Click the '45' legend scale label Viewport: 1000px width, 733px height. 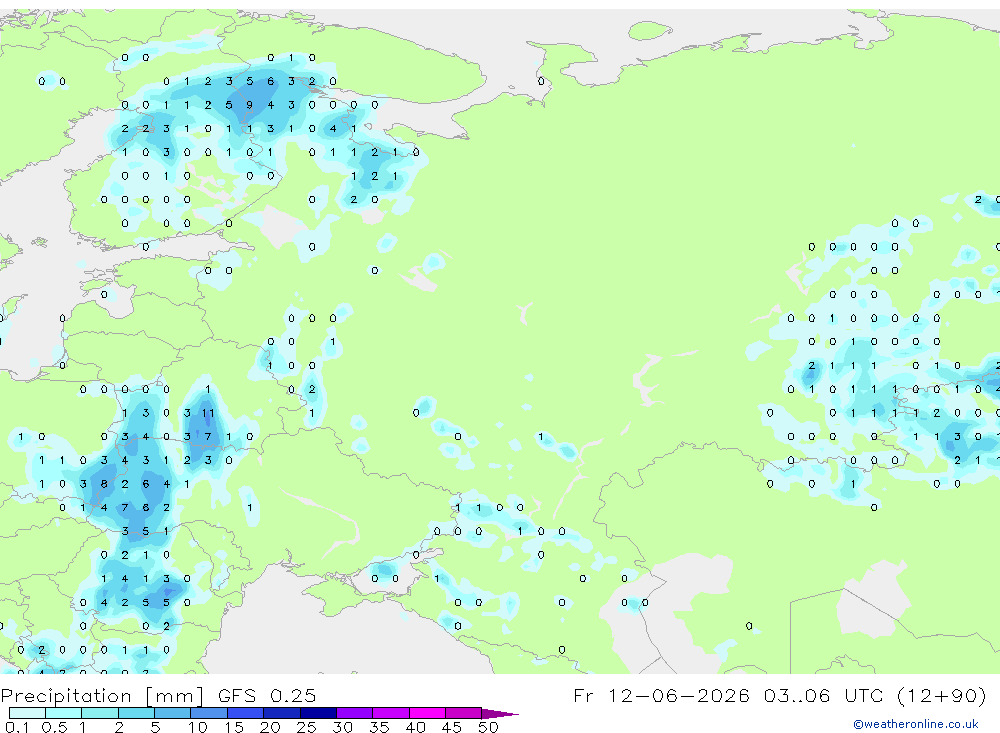point(452,727)
